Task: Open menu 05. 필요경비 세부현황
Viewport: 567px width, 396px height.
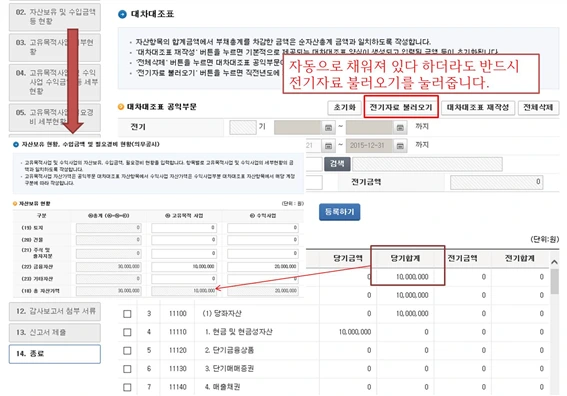Action: coord(55,117)
